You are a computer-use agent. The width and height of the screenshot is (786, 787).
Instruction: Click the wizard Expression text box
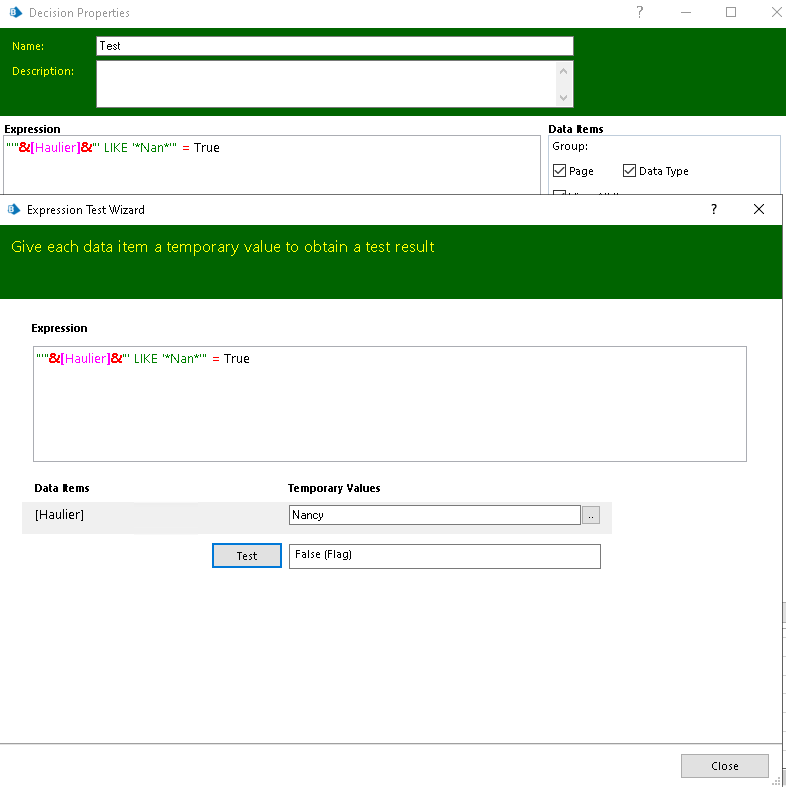pos(390,404)
